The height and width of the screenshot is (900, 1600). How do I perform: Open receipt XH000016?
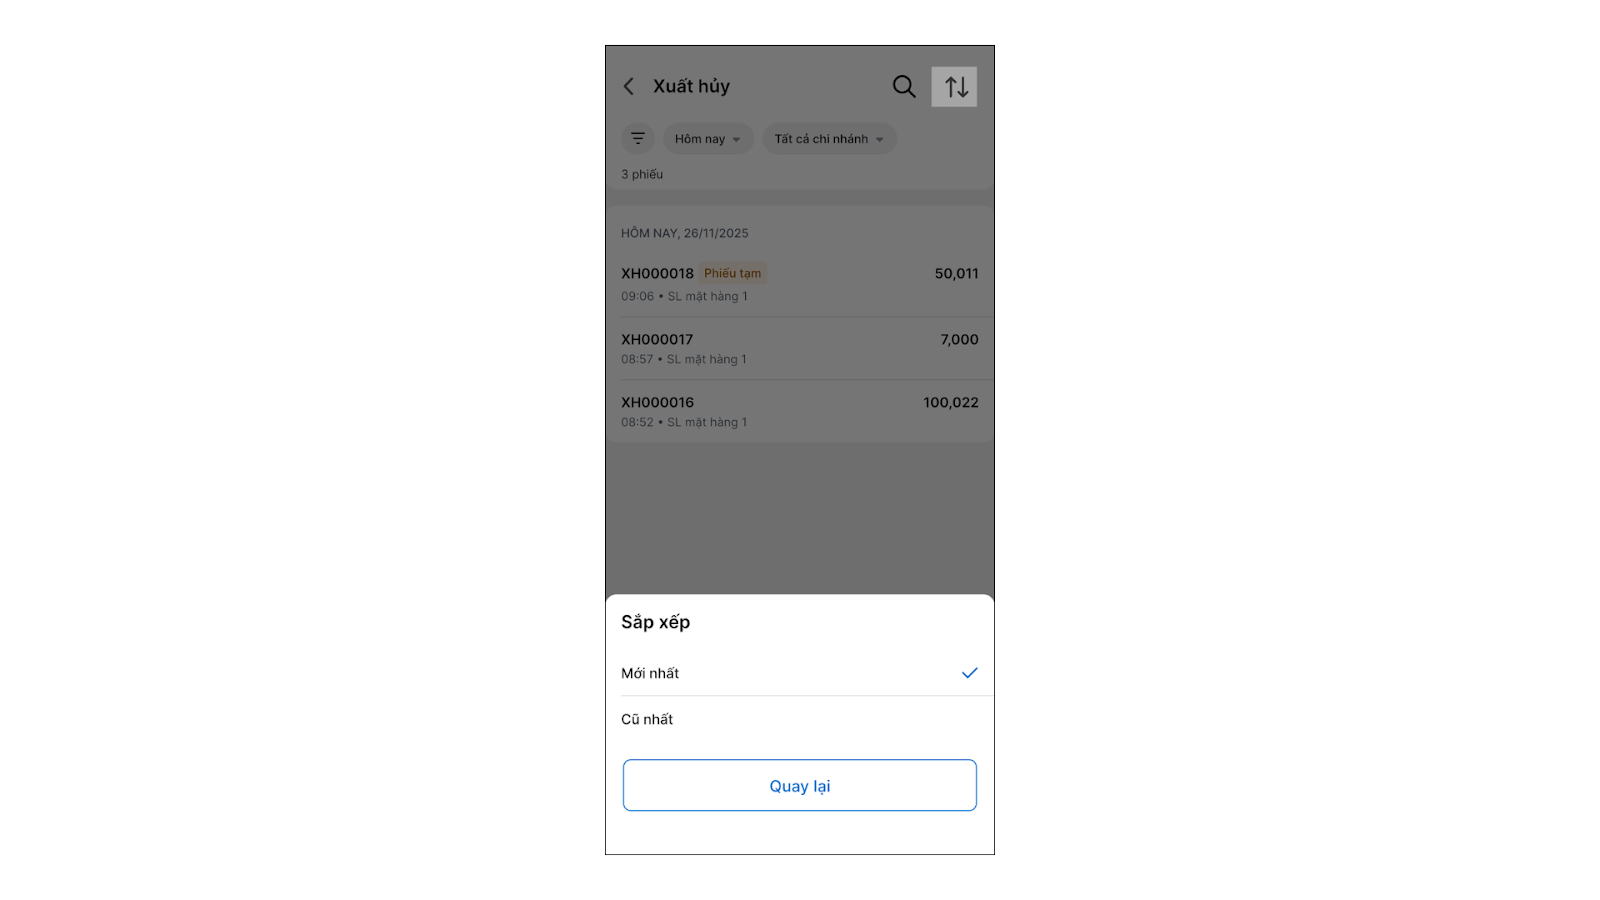(x=657, y=403)
